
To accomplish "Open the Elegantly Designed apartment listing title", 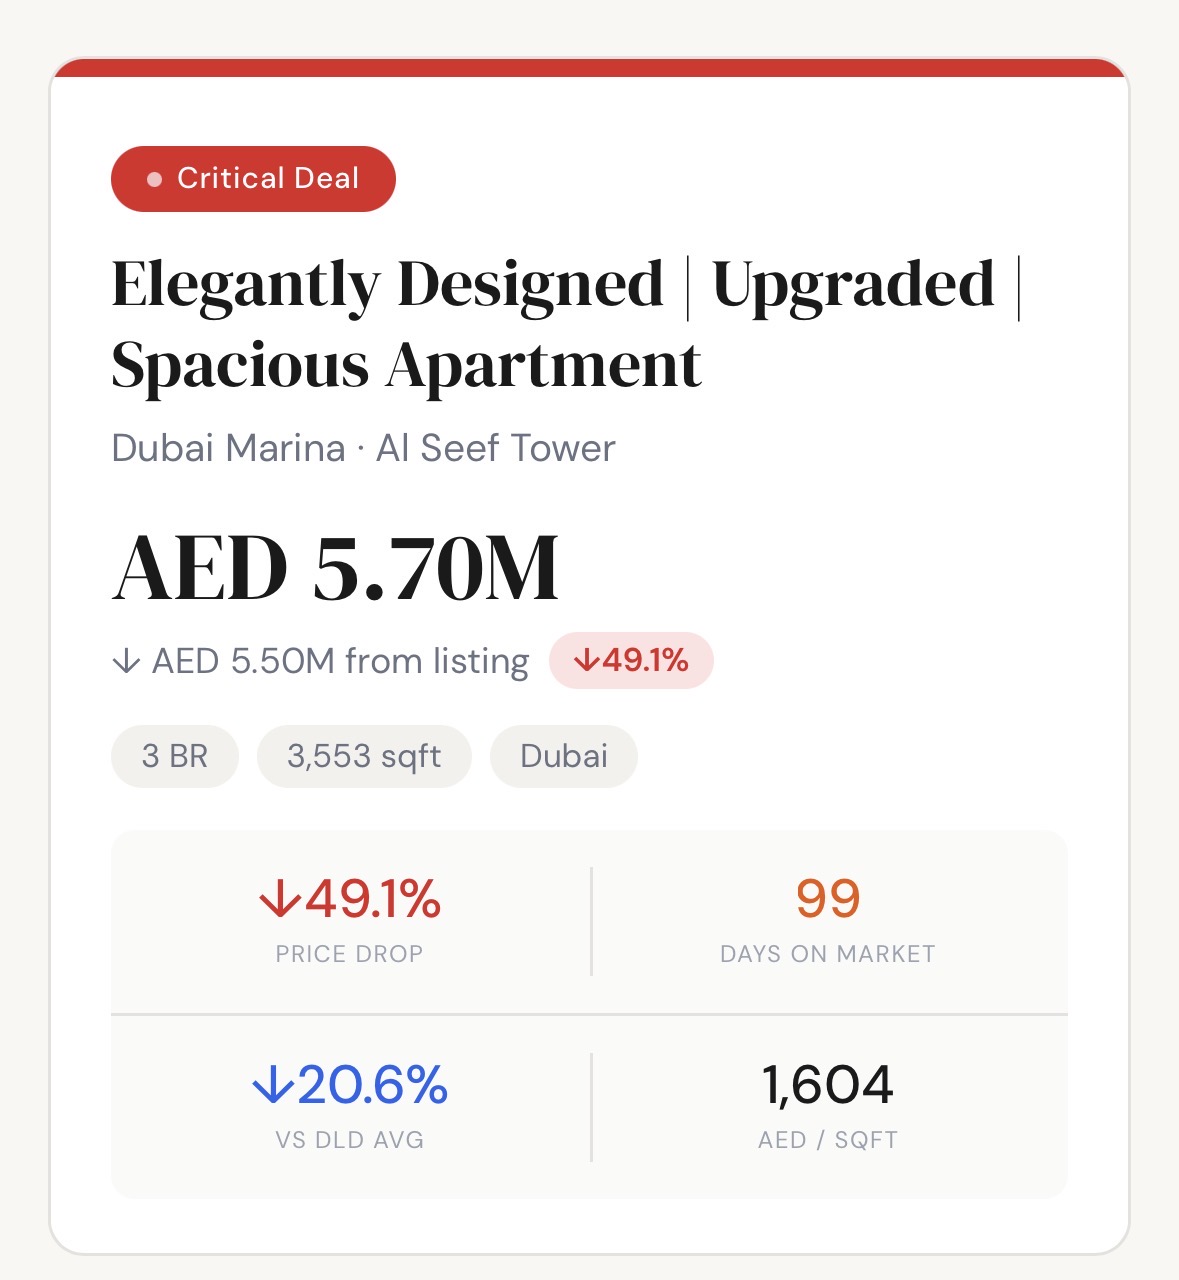I will tap(566, 324).
